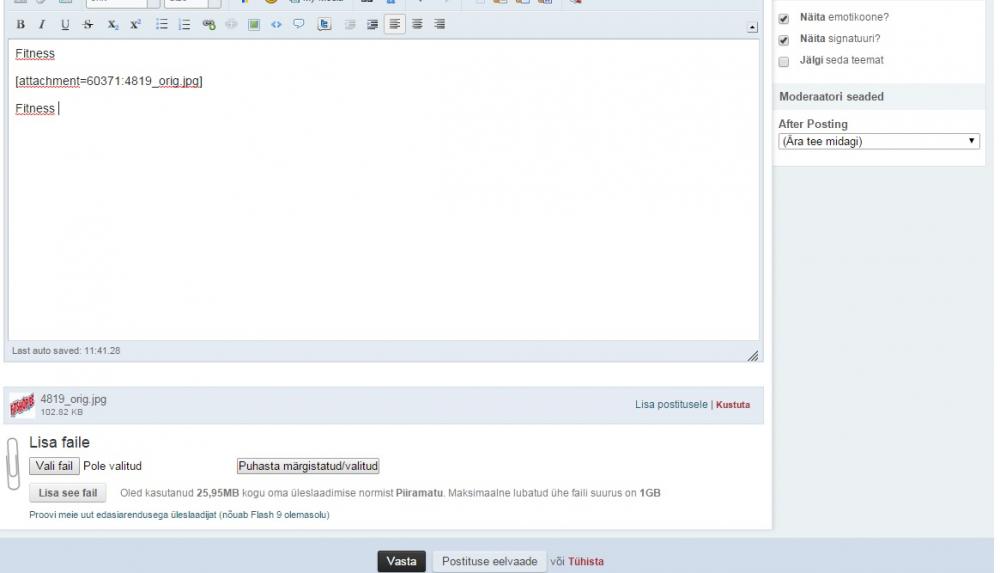Click the "Vali fail" file chooser button

click(x=54, y=466)
